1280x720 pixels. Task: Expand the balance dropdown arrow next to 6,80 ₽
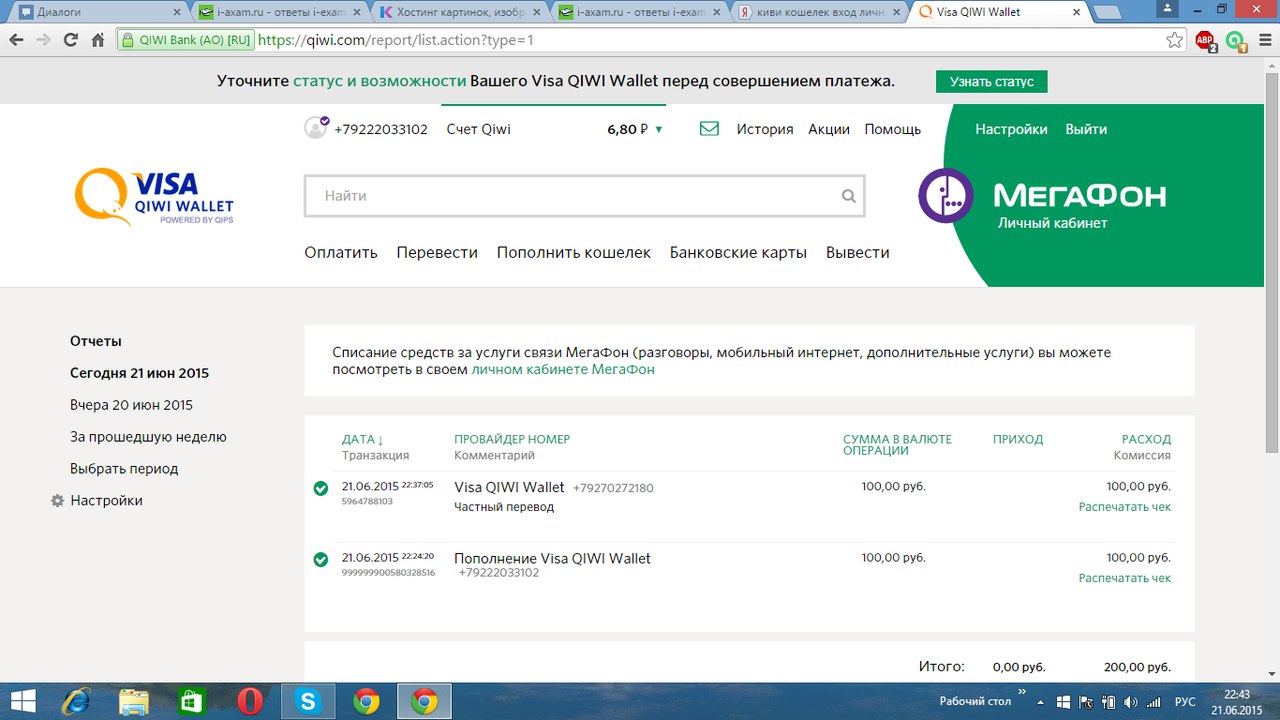[658, 129]
